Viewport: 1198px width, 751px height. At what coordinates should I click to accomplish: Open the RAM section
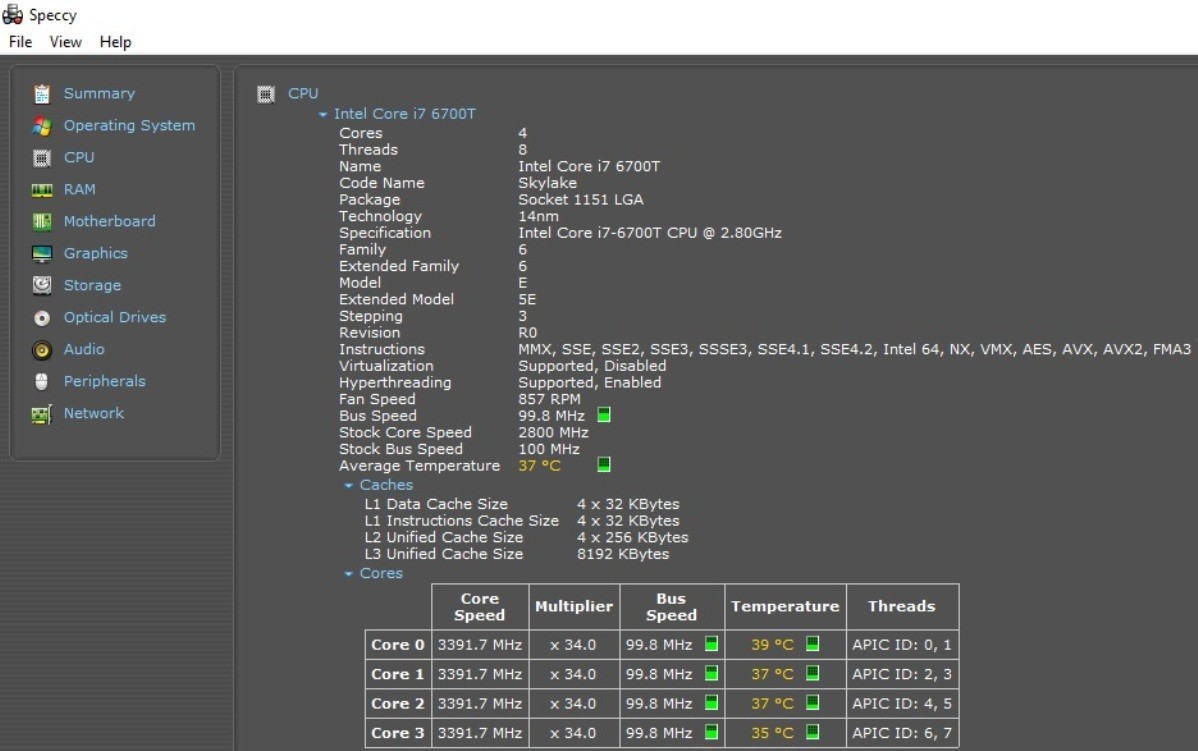pos(79,189)
